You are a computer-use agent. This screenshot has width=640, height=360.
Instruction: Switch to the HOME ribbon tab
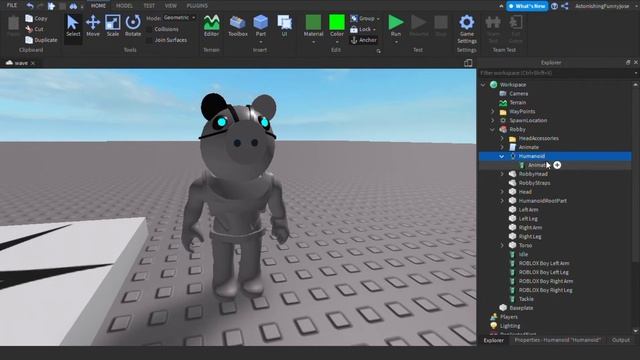click(98, 6)
